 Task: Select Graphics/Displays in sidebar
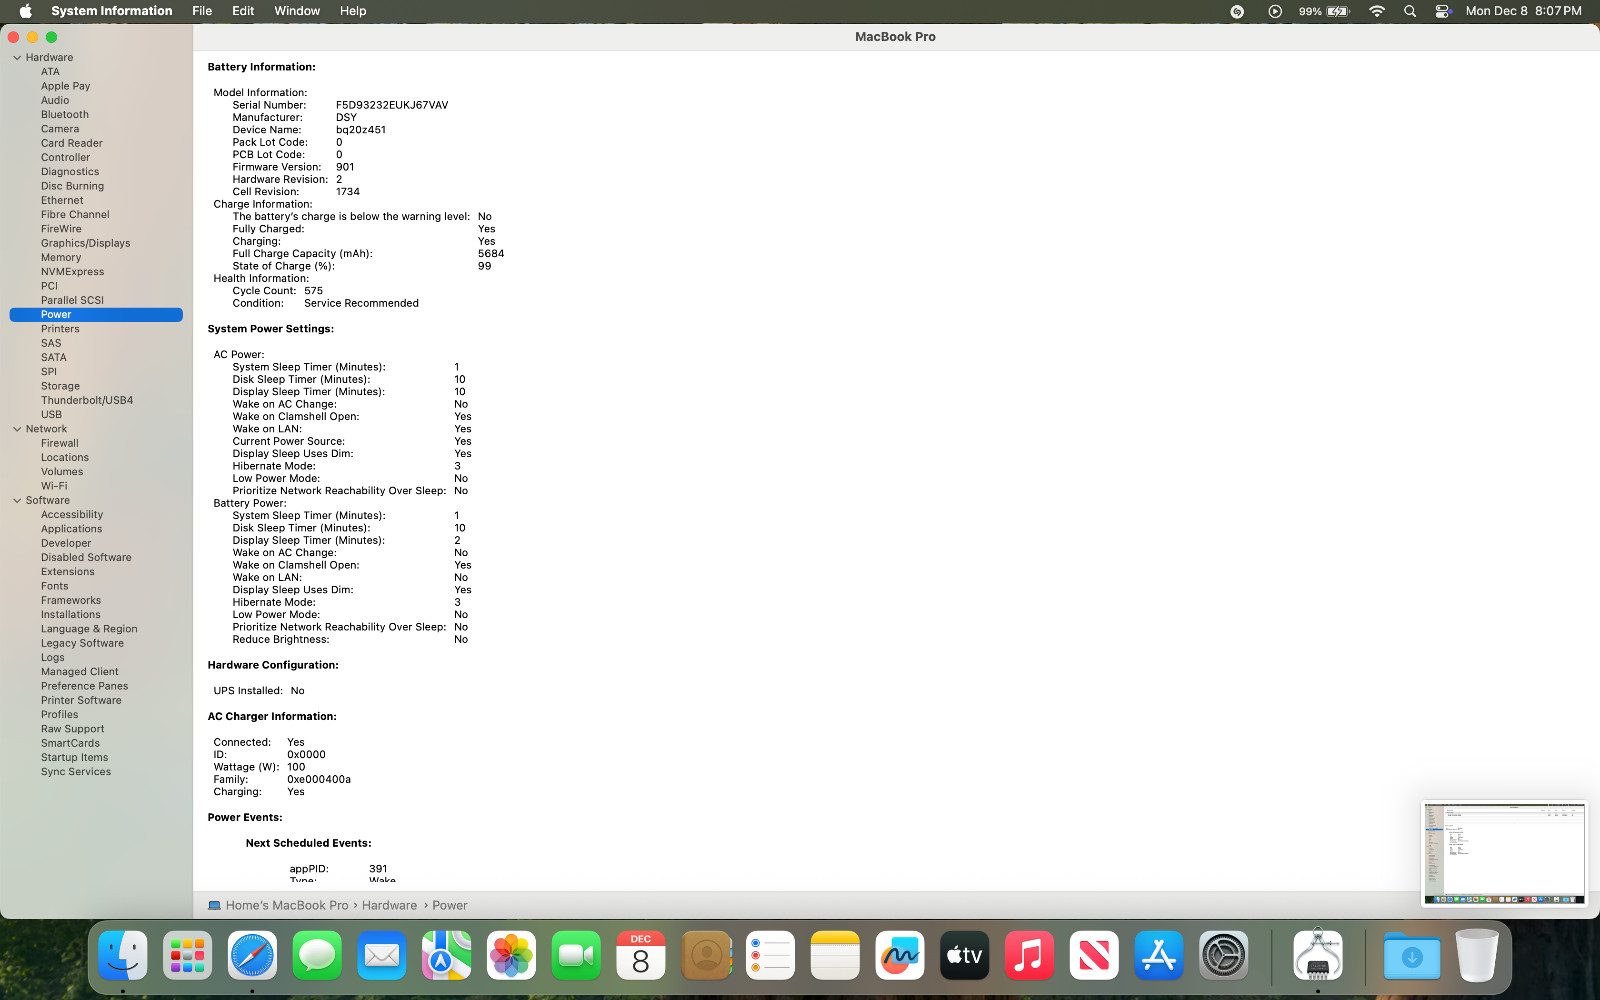85,243
